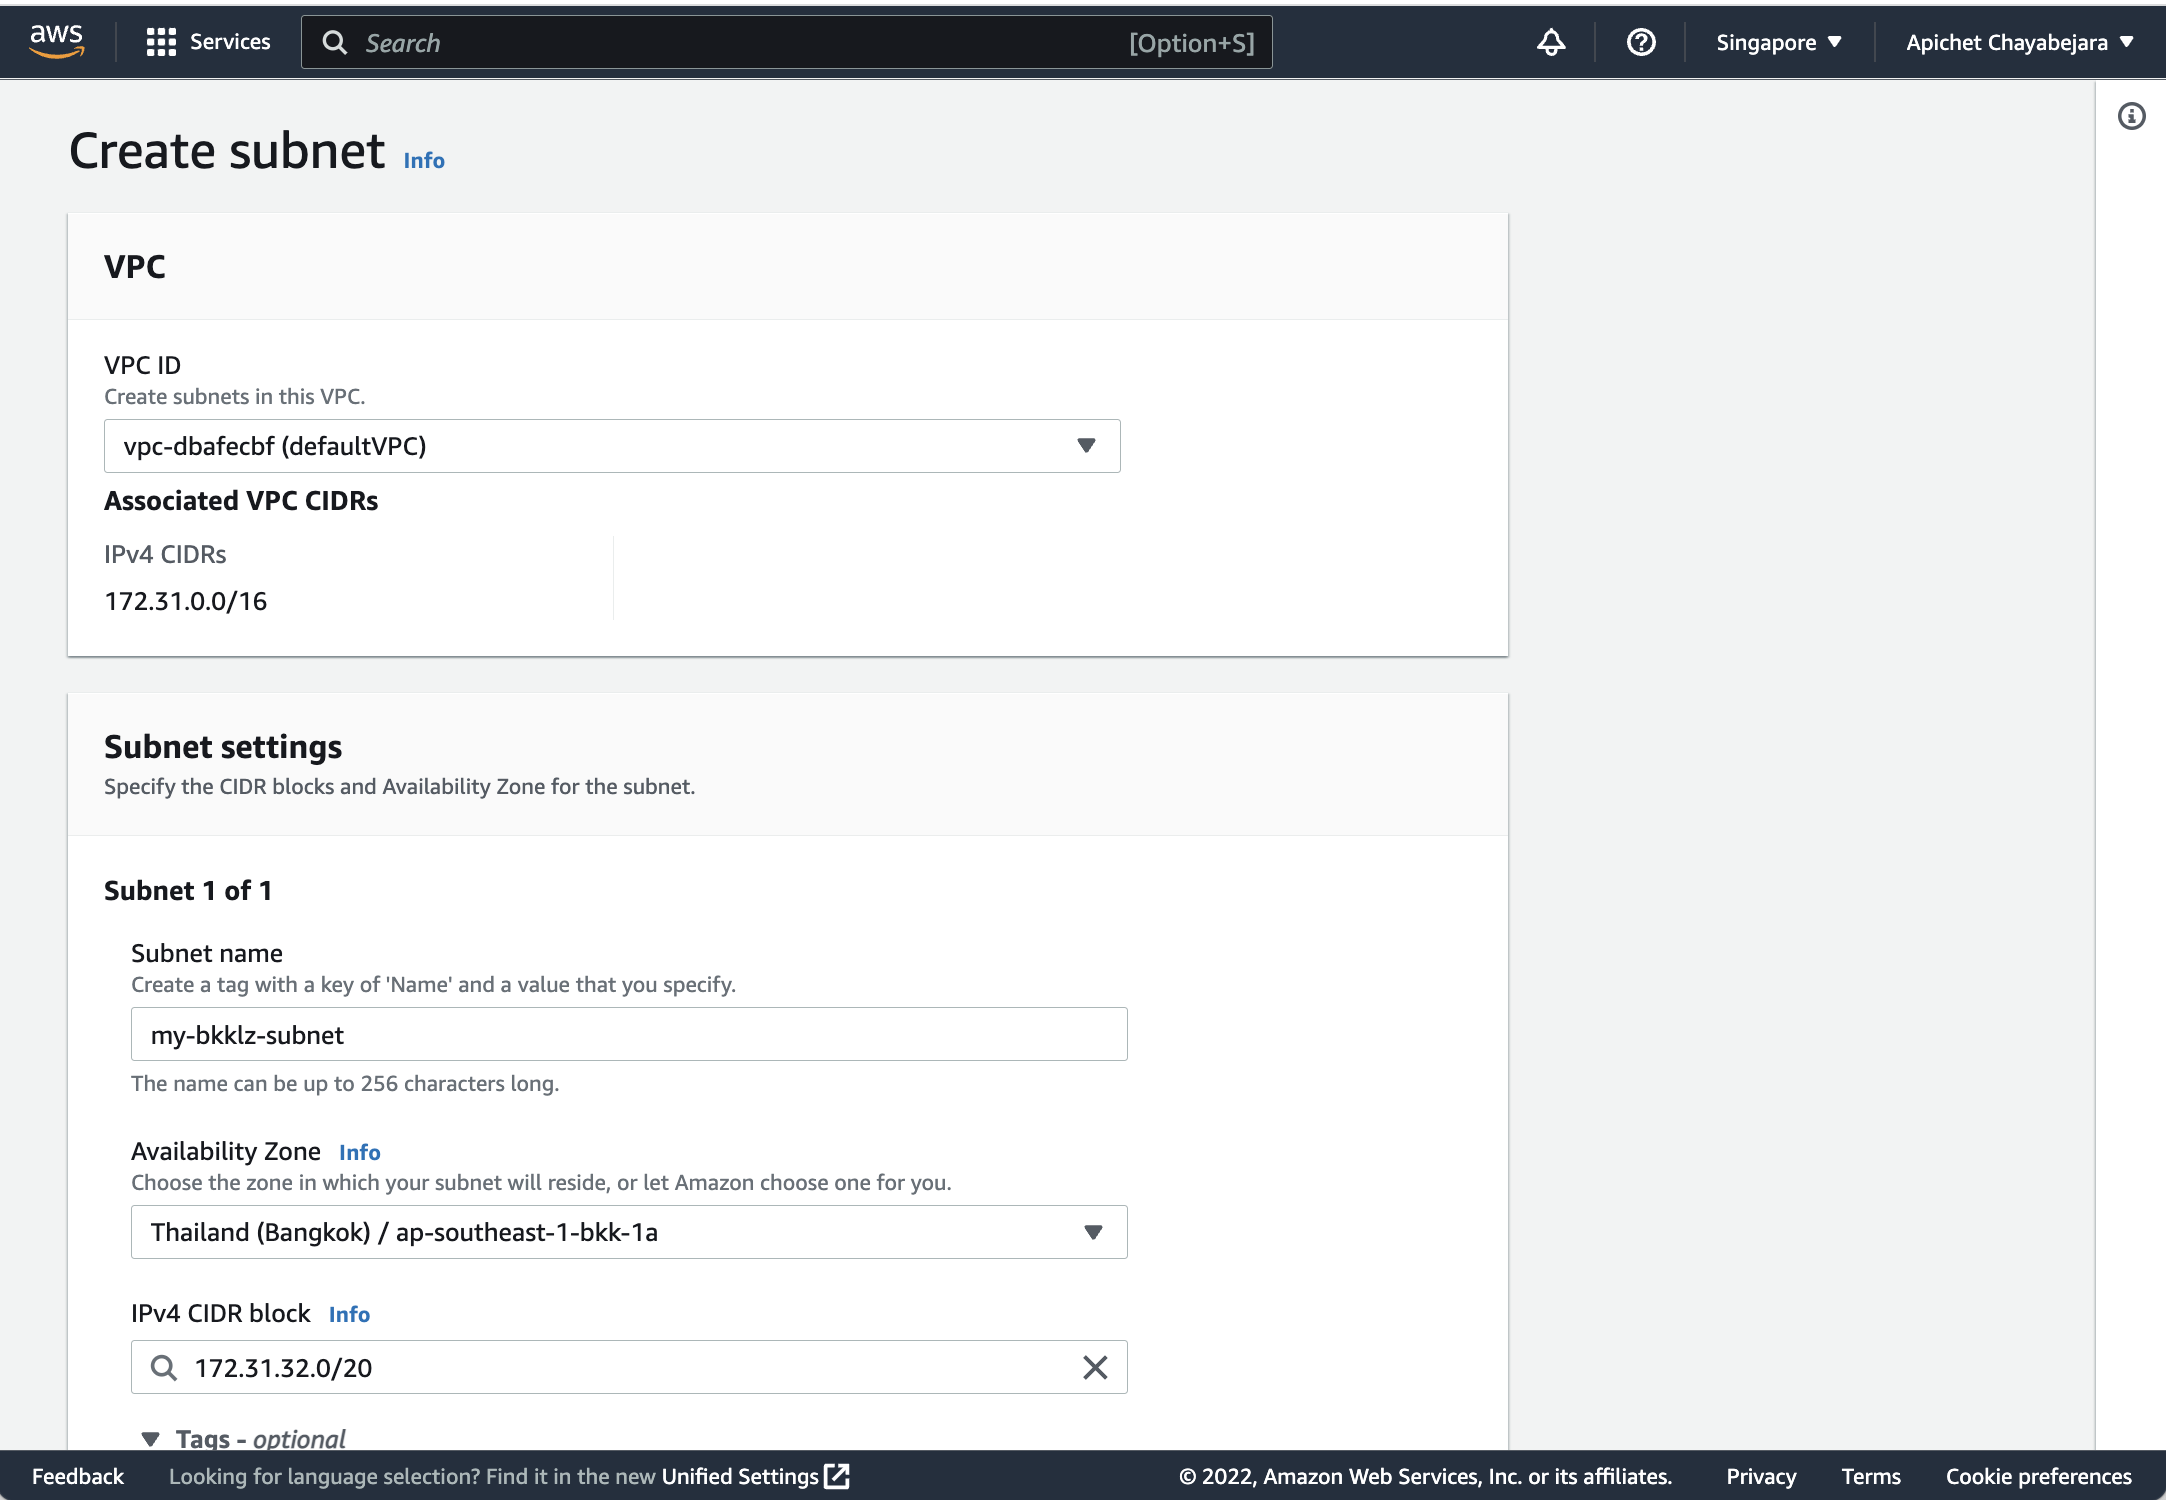Image resolution: width=2166 pixels, height=1500 pixels.
Task: Click Info link beside IPv4 CIDR block
Action: [x=349, y=1314]
